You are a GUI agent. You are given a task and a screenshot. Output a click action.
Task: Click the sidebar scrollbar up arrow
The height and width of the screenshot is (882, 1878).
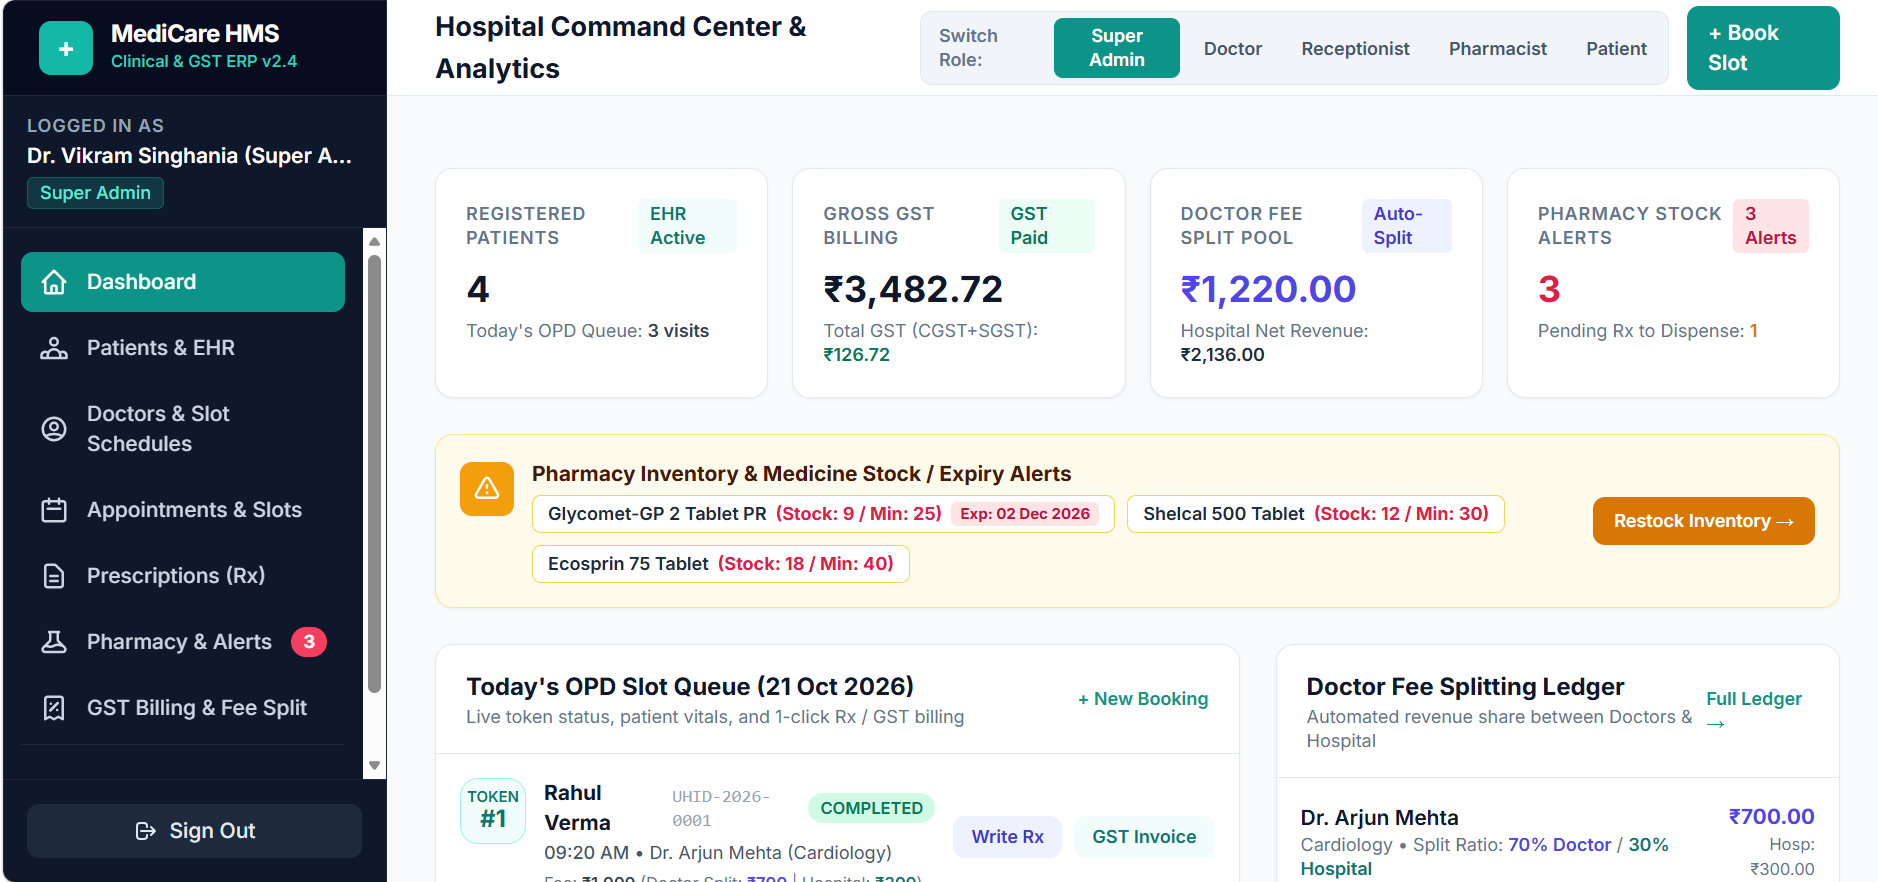point(374,241)
